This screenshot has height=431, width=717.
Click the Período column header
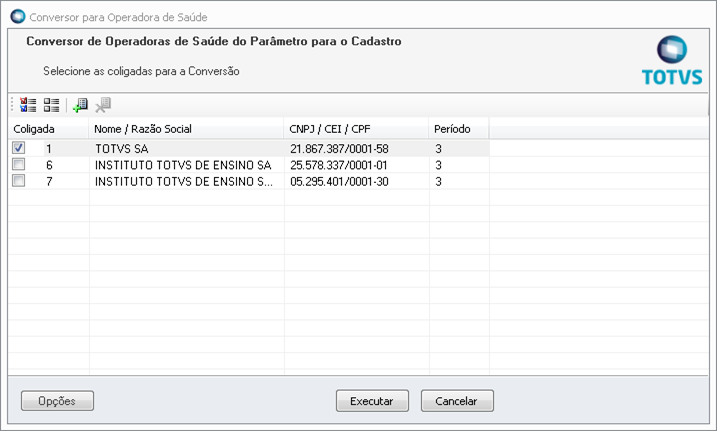[x=445, y=129]
